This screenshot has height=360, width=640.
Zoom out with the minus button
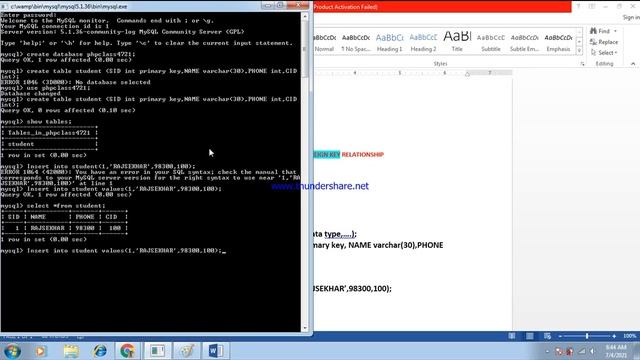coord(560,336)
